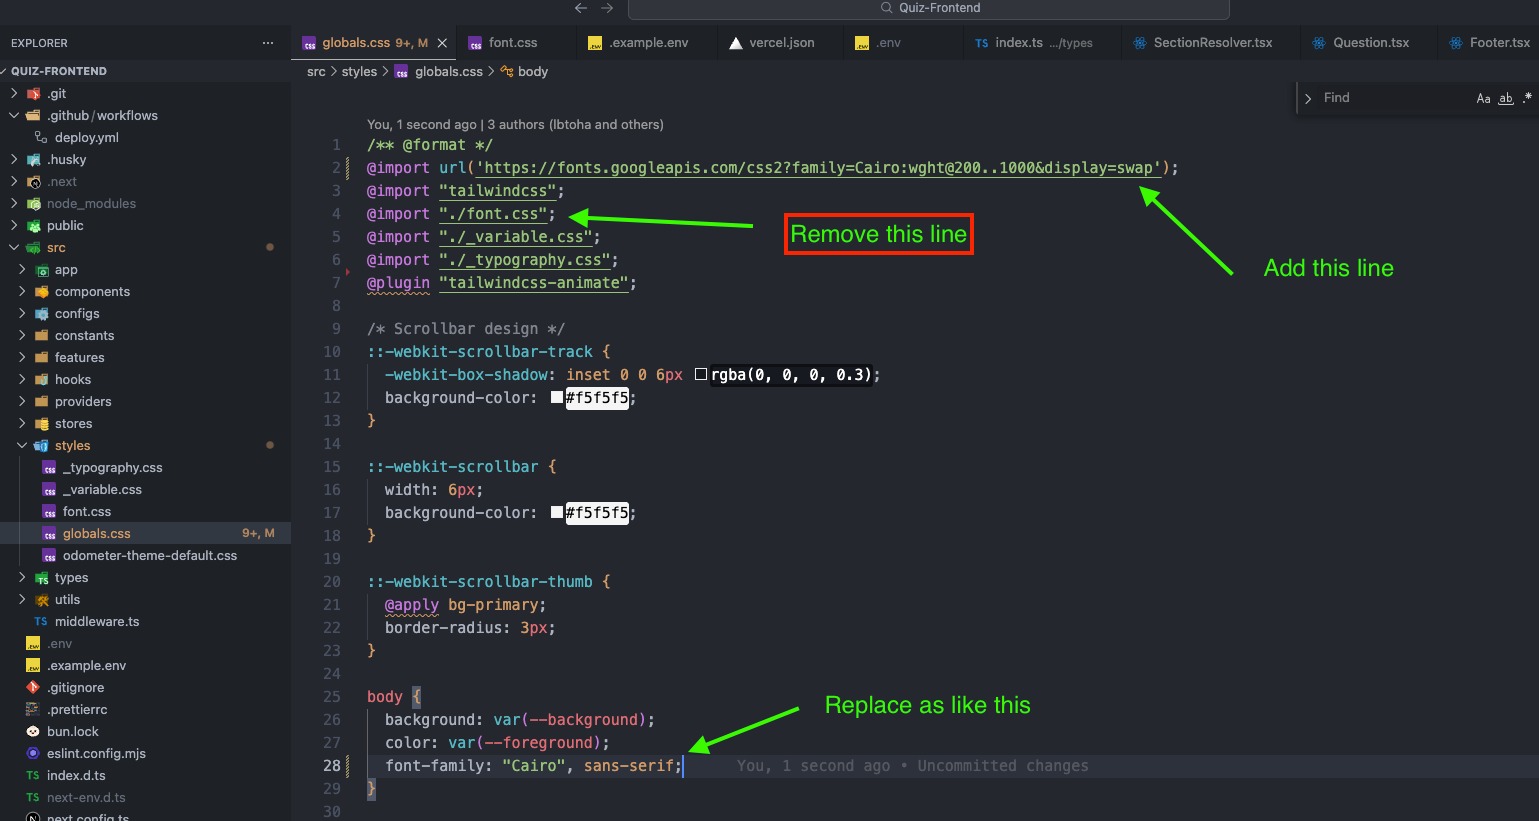Click the .gitignore git icon in explorer
1539x821 pixels.
(33, 688)
